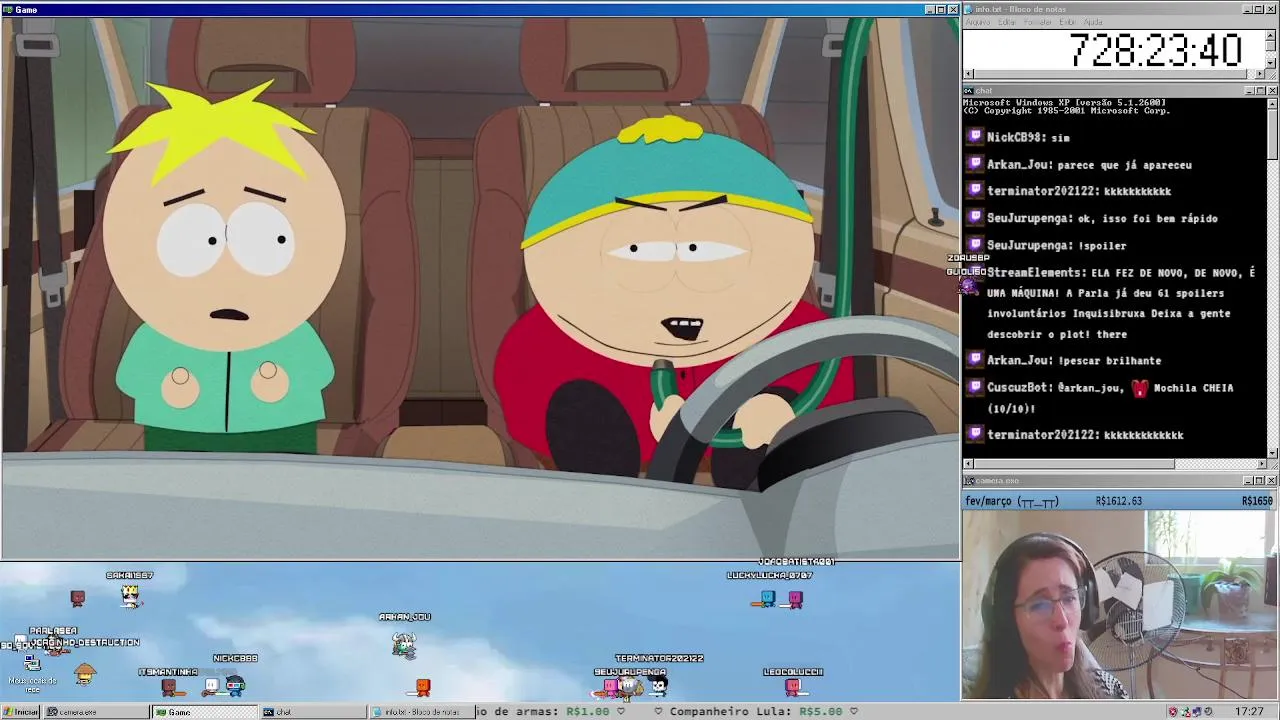Open the chat taskbar button
The image size is (1280, 720).
pos(313,712)
